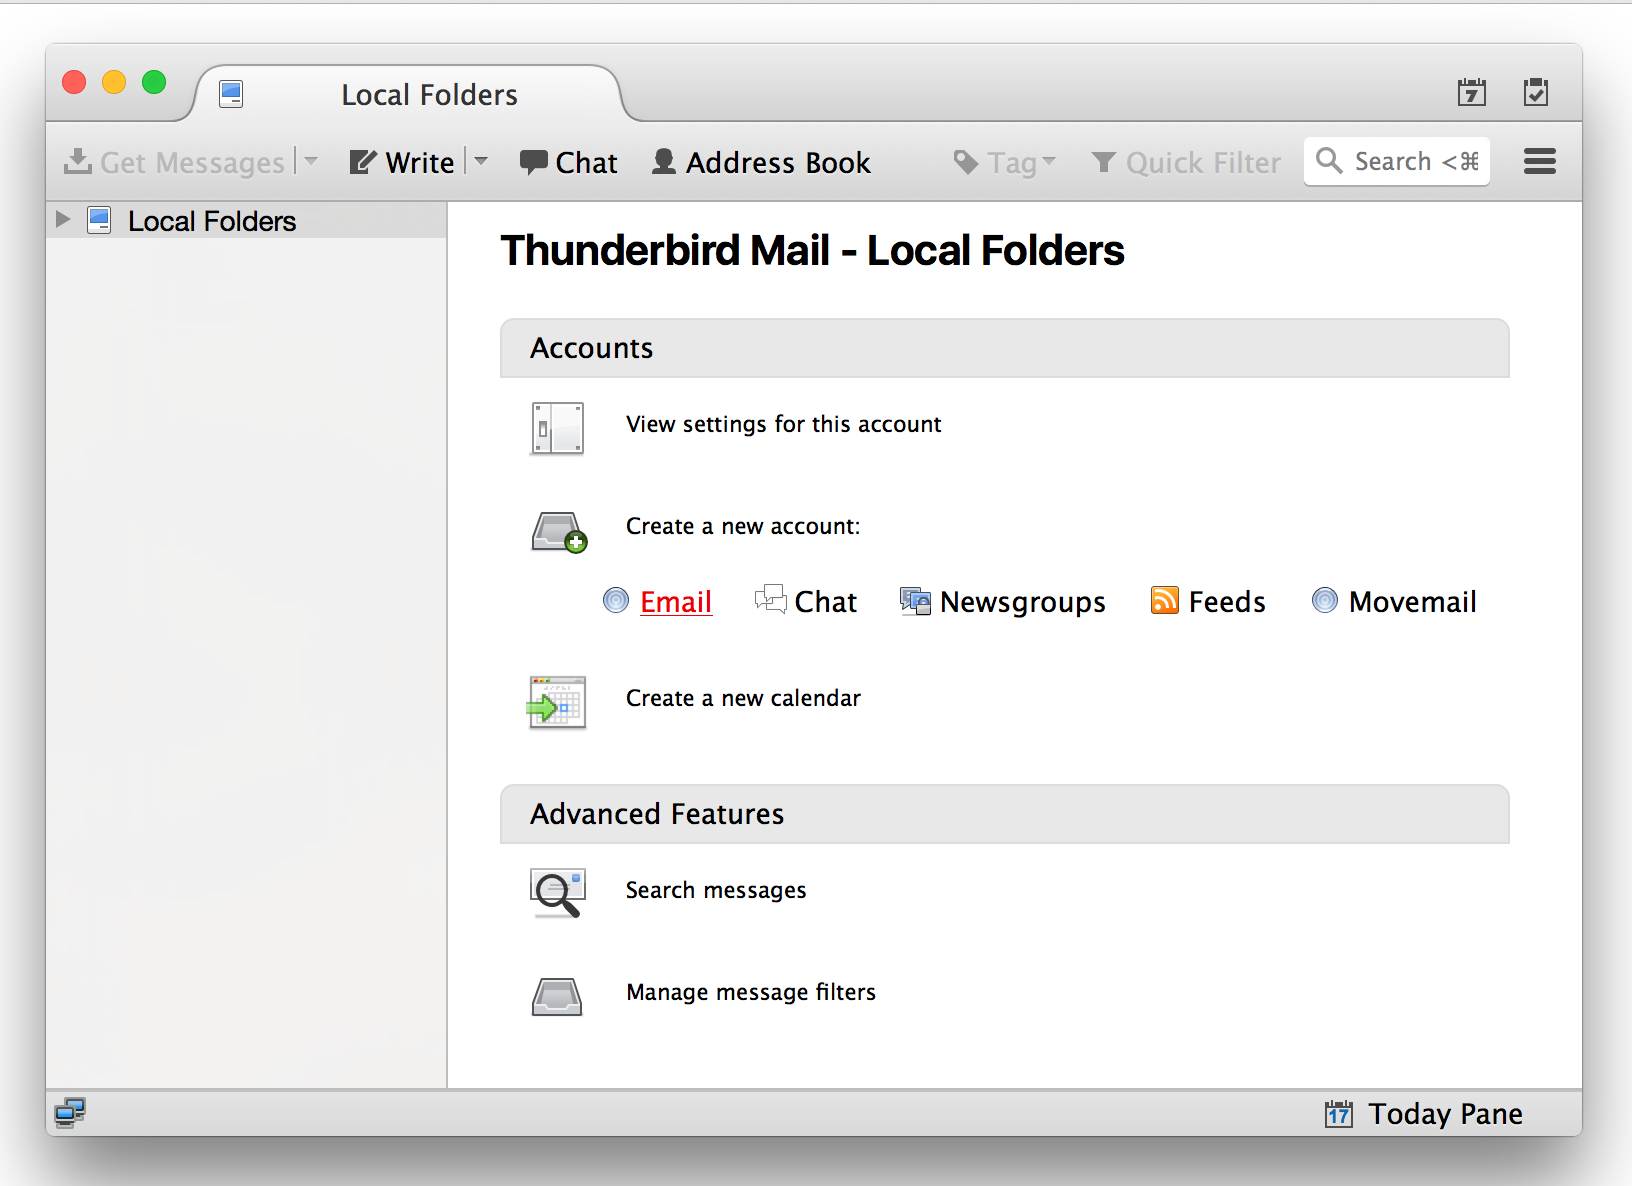Open the Tag dropdown

(x=1004, y=162)
